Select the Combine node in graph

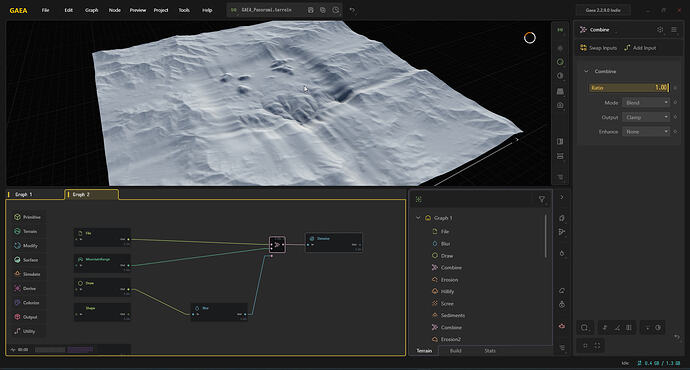coord(277,245)
